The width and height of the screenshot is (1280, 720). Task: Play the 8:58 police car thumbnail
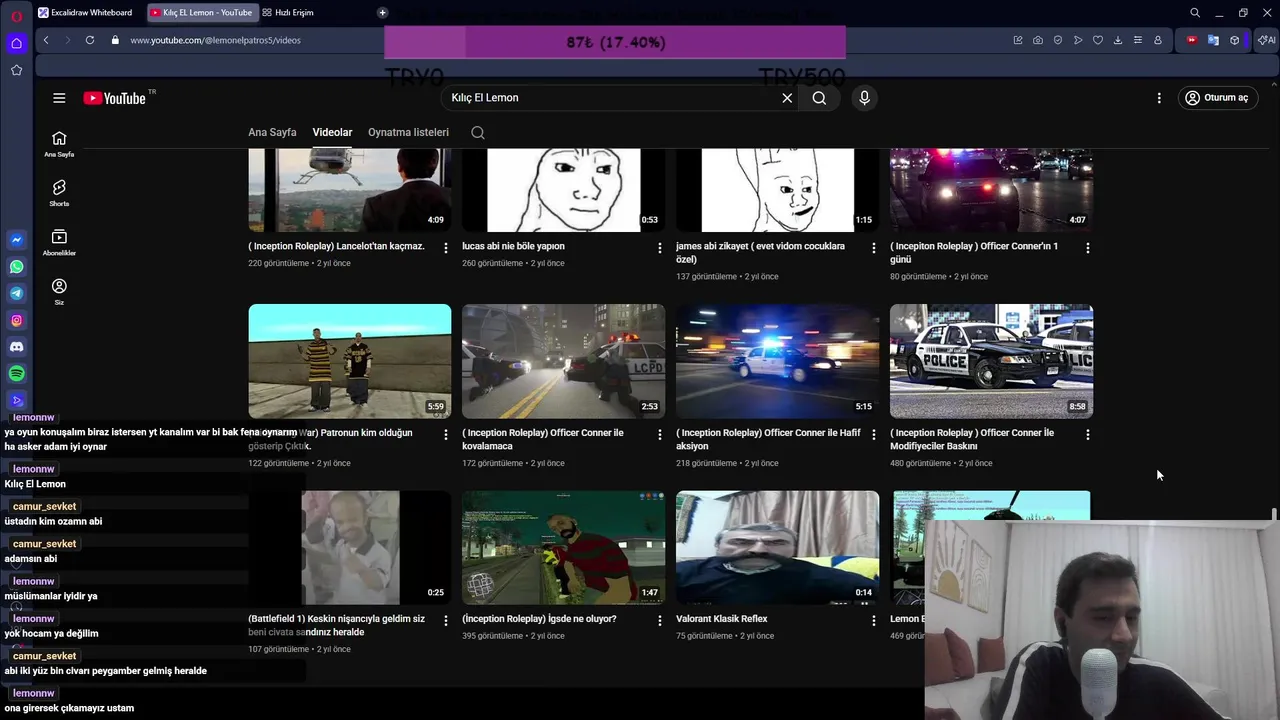991,361
